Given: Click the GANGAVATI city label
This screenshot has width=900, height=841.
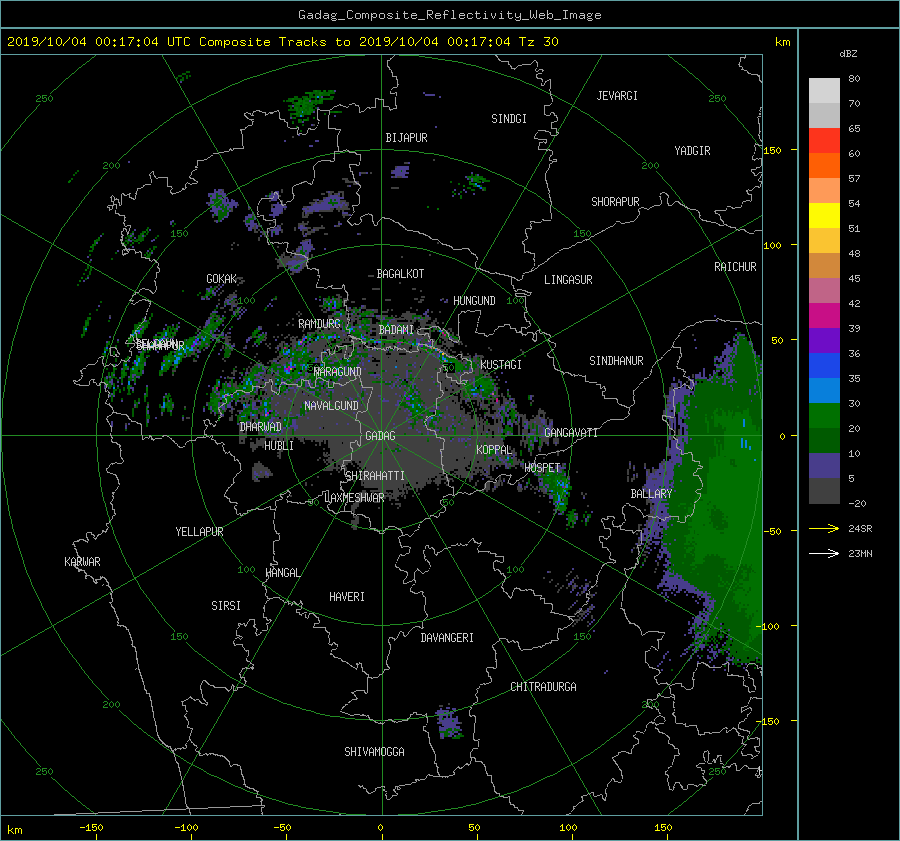Looking at the screenshot, I should click(571, 432).
